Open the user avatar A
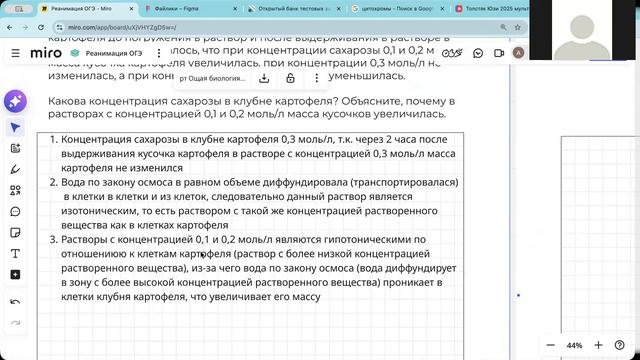The height and width of the screenshot is (360, 640). click(x=518, y=53)
